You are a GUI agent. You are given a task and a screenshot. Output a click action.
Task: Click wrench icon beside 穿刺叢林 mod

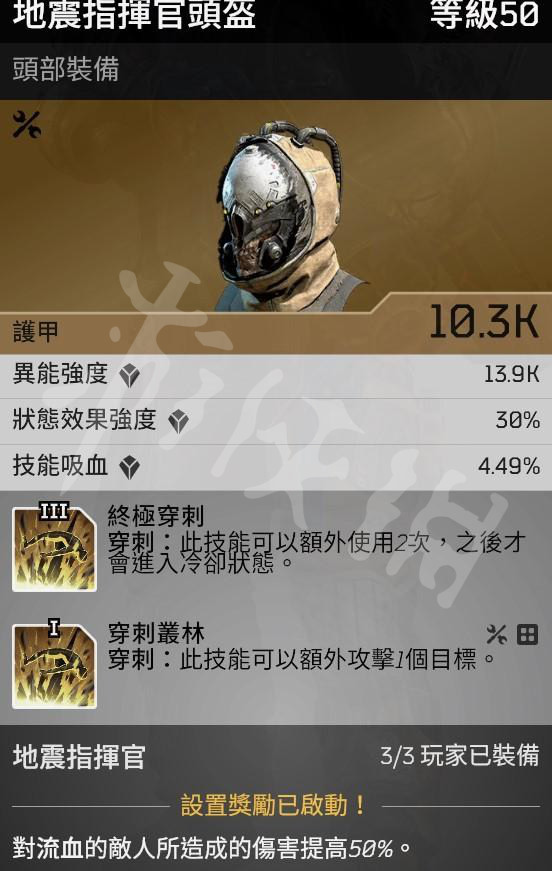496,634
